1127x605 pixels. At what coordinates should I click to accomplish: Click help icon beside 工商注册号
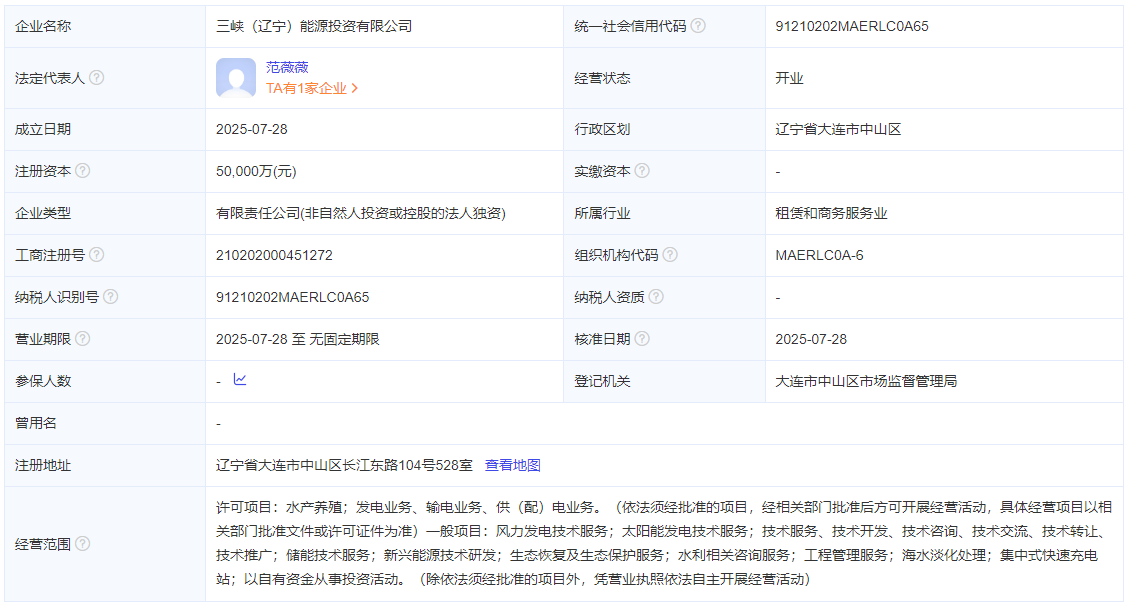(x=96, y=255)
